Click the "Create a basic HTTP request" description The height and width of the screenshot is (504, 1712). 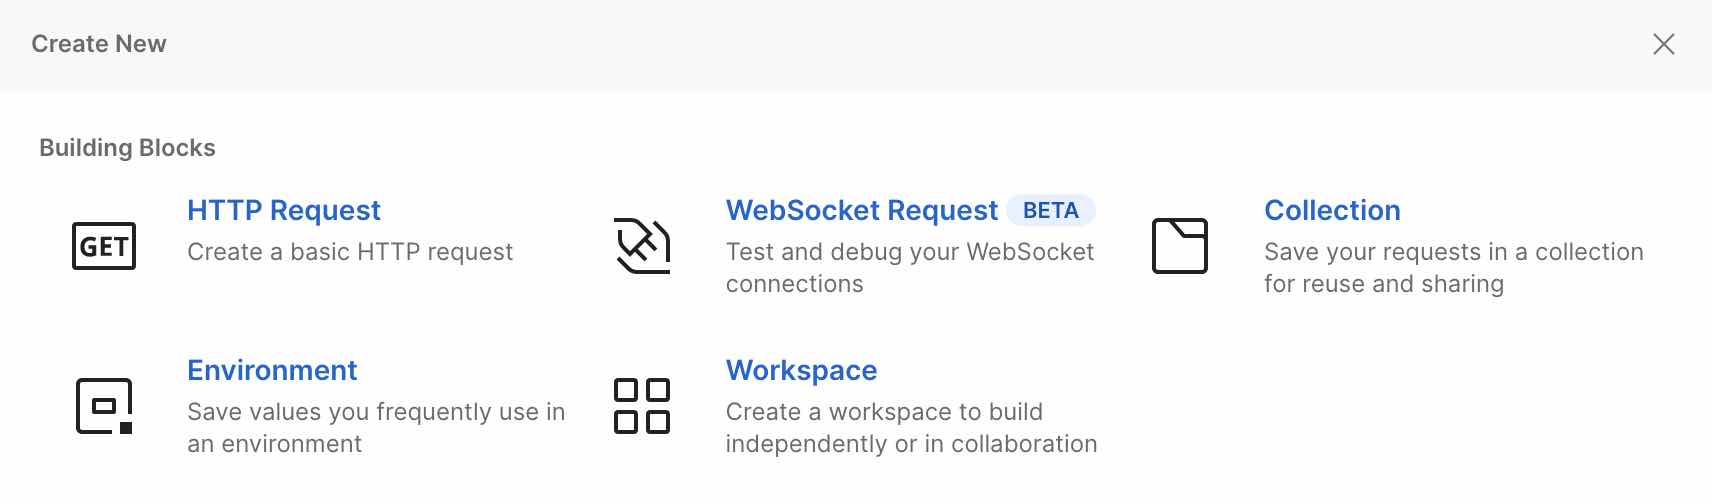(x=350, y=252)
